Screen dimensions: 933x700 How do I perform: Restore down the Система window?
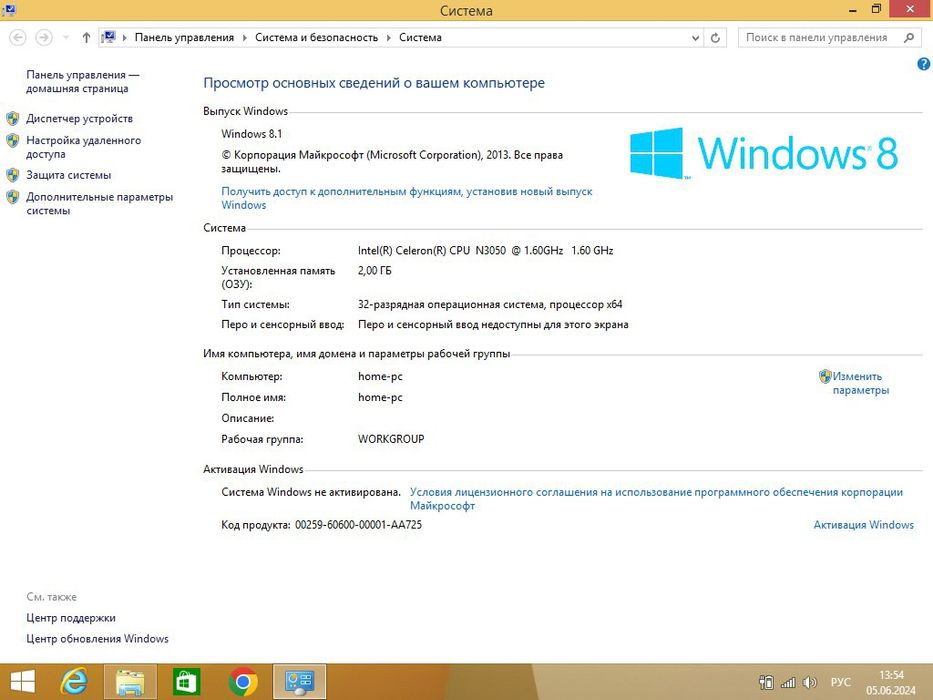tap(876, 10)
